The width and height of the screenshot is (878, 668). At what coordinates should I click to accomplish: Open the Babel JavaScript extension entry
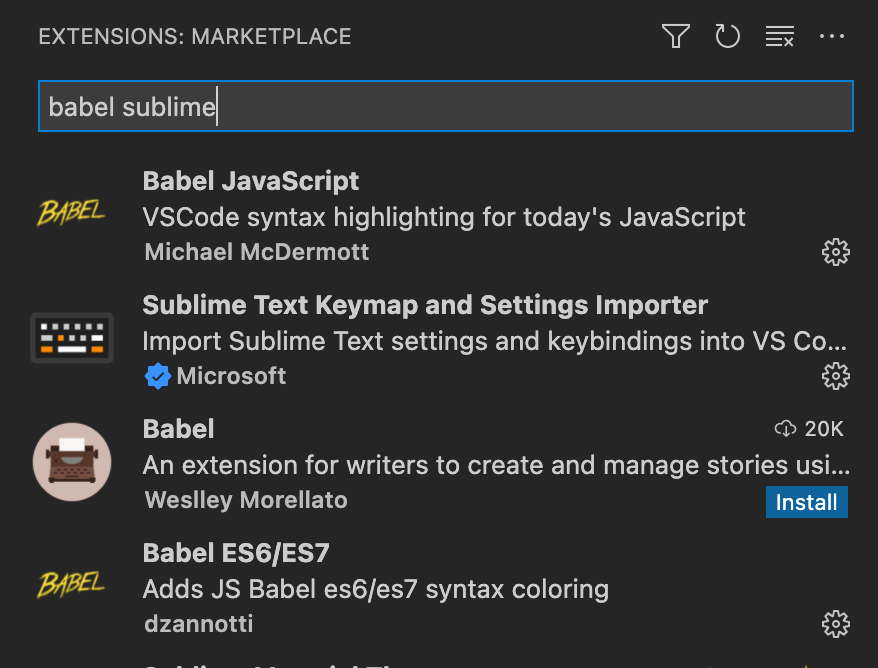[x=251, y=181]
